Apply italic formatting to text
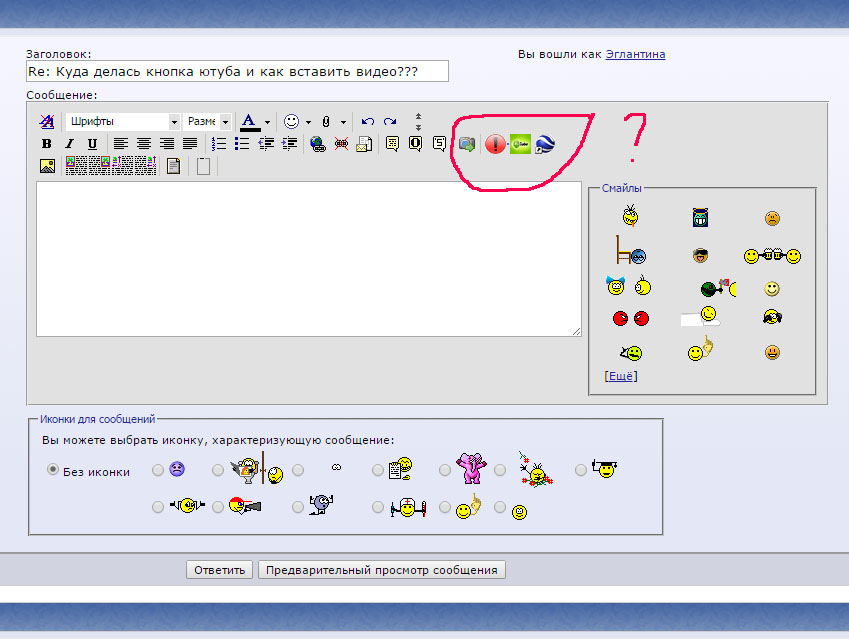The width and height of the screenshot is (849, 639). point(69,144)
